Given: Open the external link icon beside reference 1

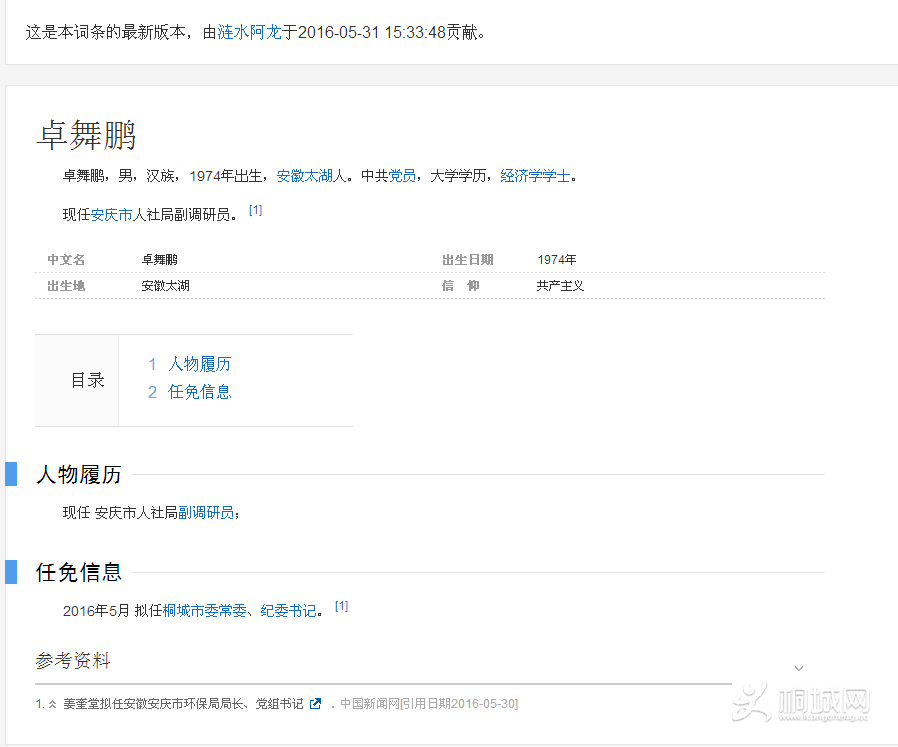Looking at the screenshot, I should pos(315,703).
